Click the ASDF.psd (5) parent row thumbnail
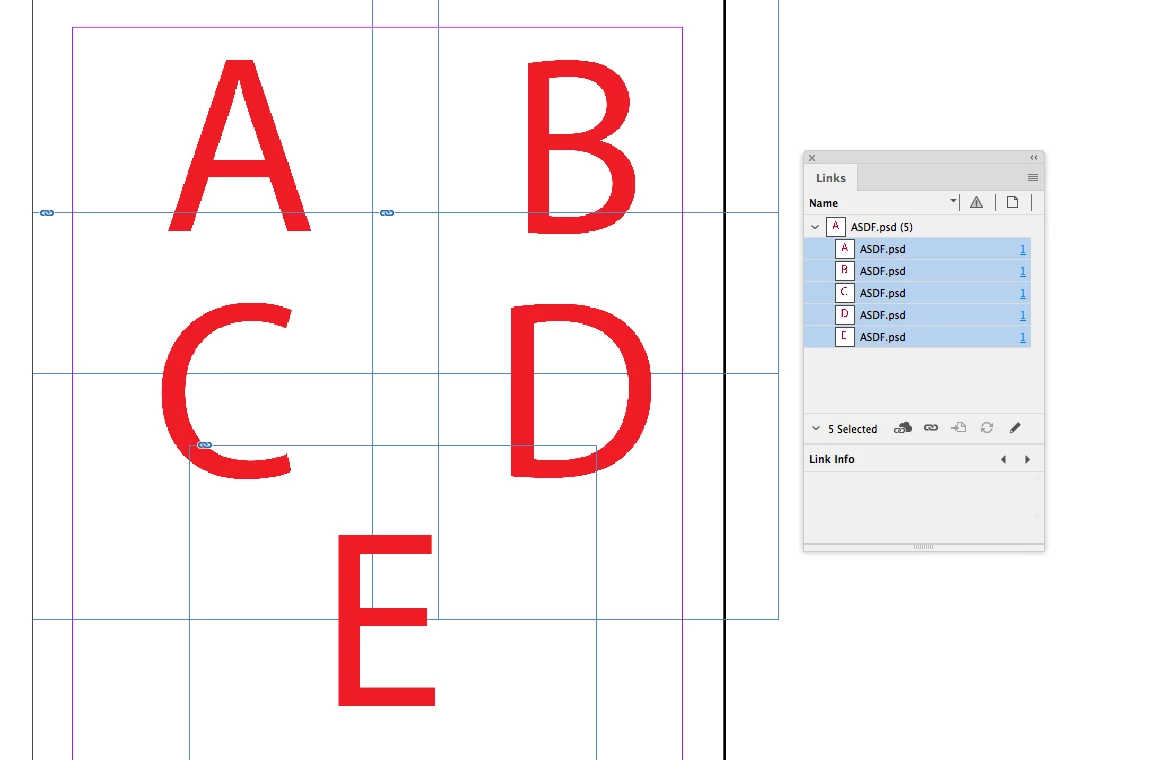The image size is (1155, 760). pyautogui.click(x=835, y=227)
